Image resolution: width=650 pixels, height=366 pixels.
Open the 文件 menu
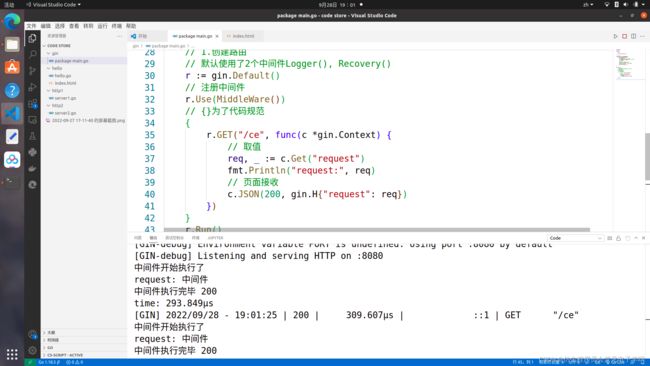pyautogui.click(x=32, y=26)
